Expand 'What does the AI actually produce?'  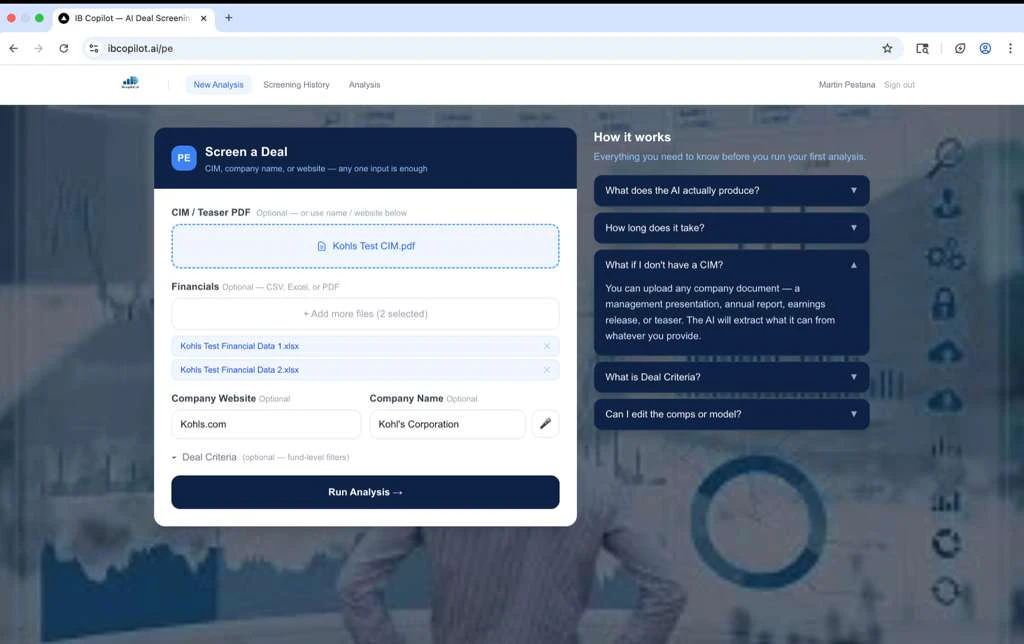tap(731, 191)
